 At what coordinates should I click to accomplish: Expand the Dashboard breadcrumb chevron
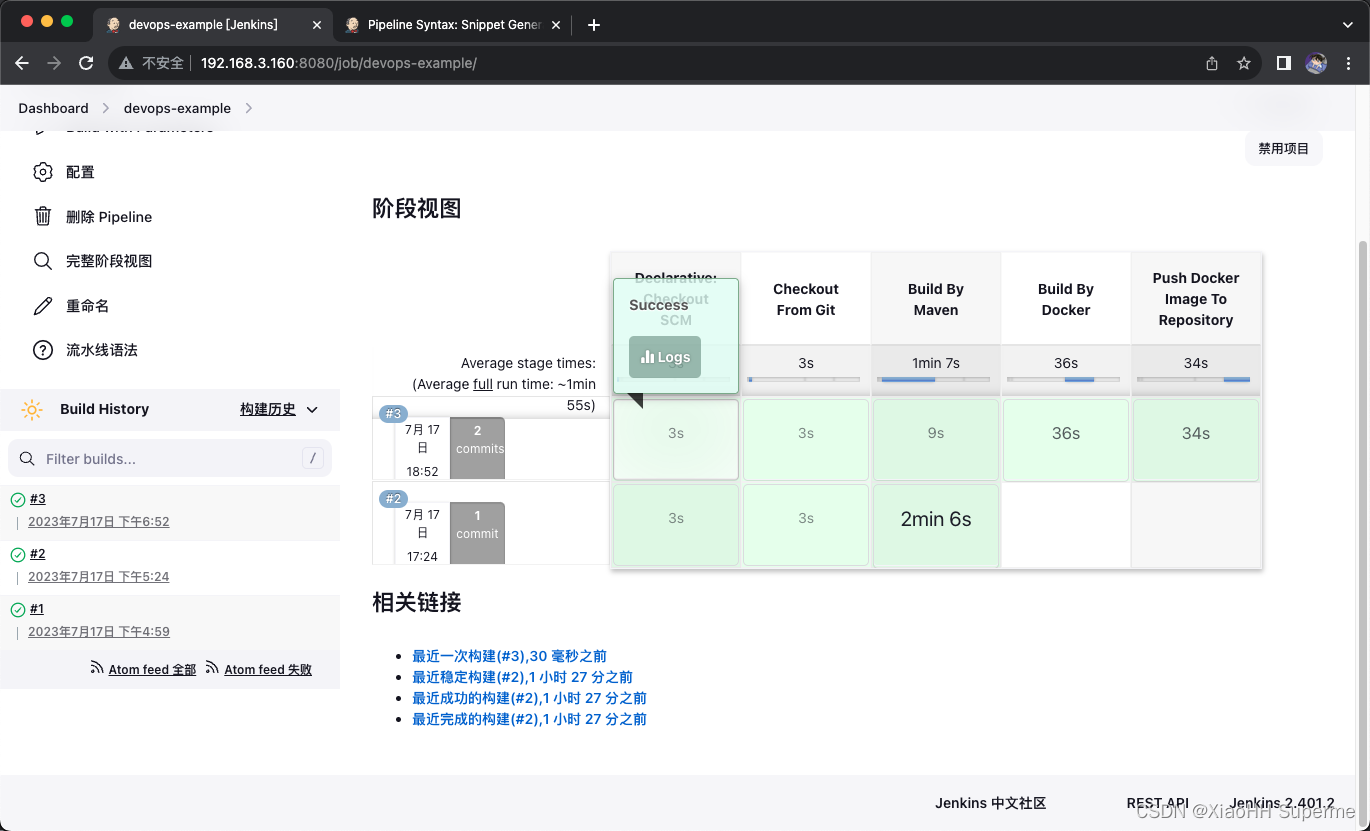coord(106,108)
